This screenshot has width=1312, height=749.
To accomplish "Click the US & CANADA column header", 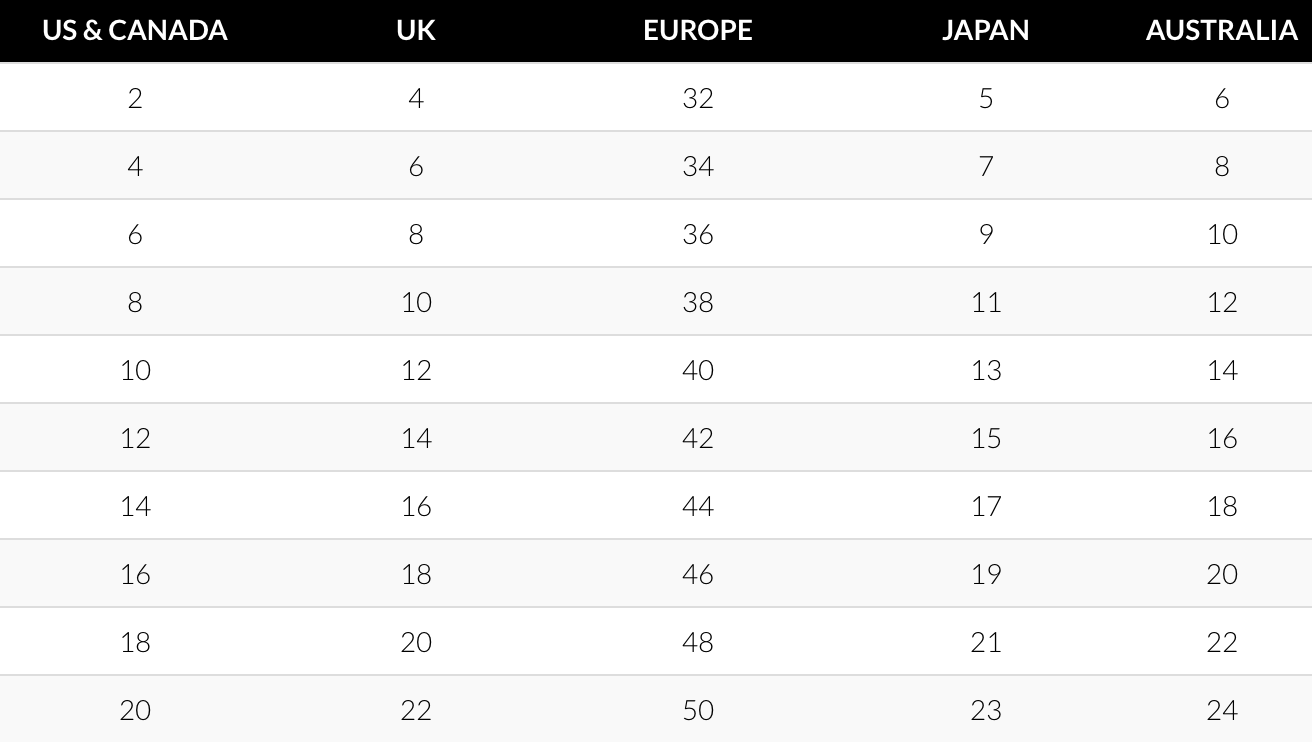I will click(135, 30).
